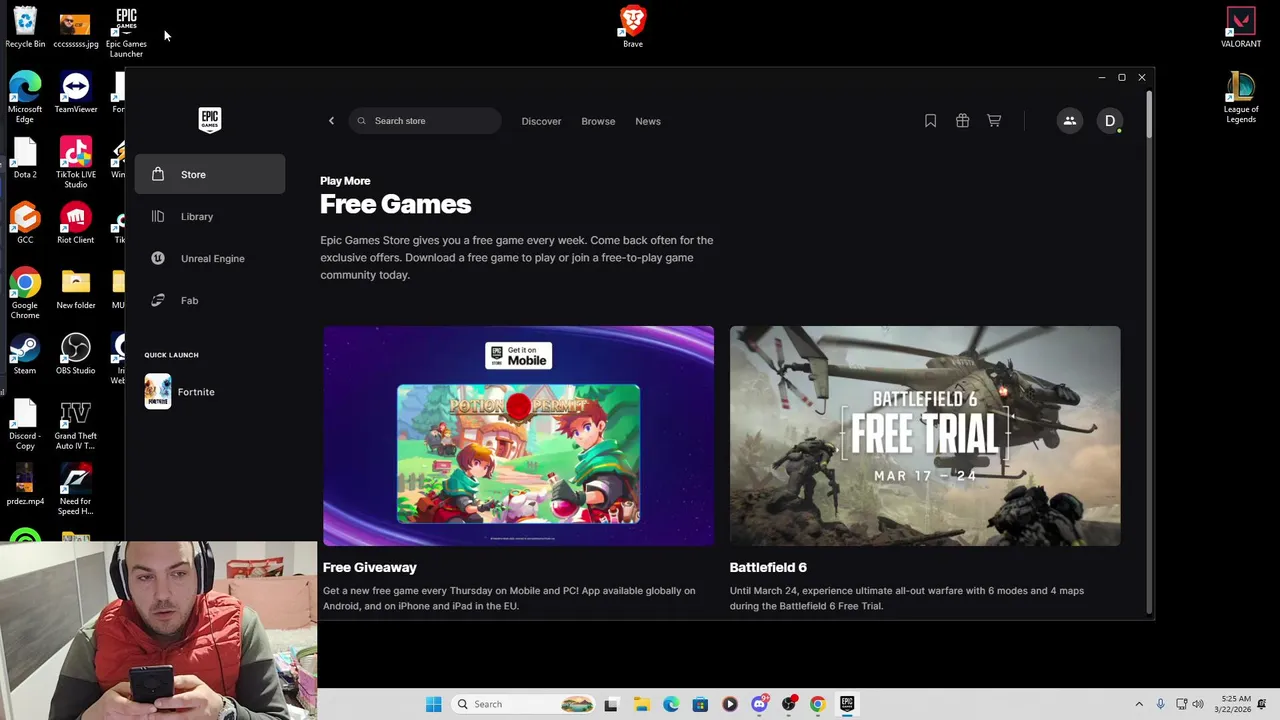The width and height of the screenshot is (1280, 720).
Task: Open the wishlist bookmark icon
Action: 930,121
